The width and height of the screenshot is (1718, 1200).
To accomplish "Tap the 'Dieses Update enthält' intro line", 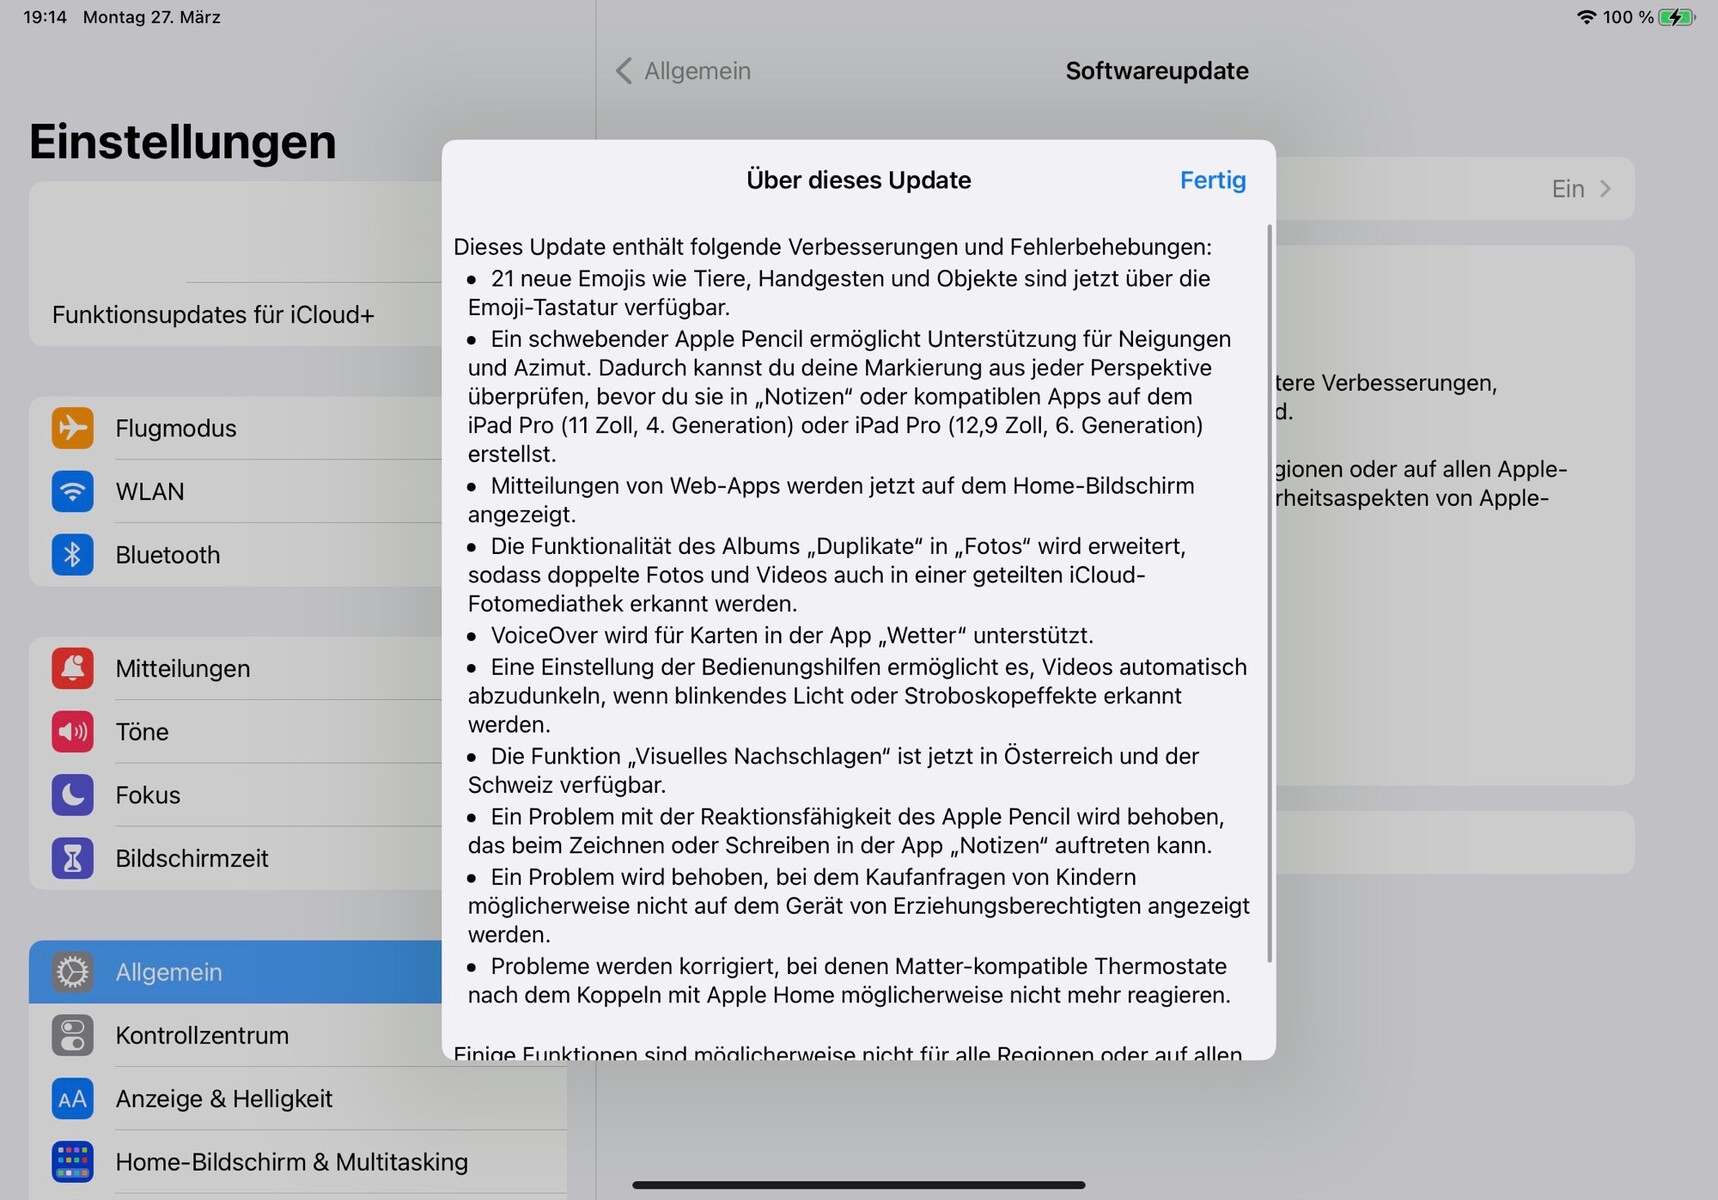I will pyautogui.click(x=832, y=247).
